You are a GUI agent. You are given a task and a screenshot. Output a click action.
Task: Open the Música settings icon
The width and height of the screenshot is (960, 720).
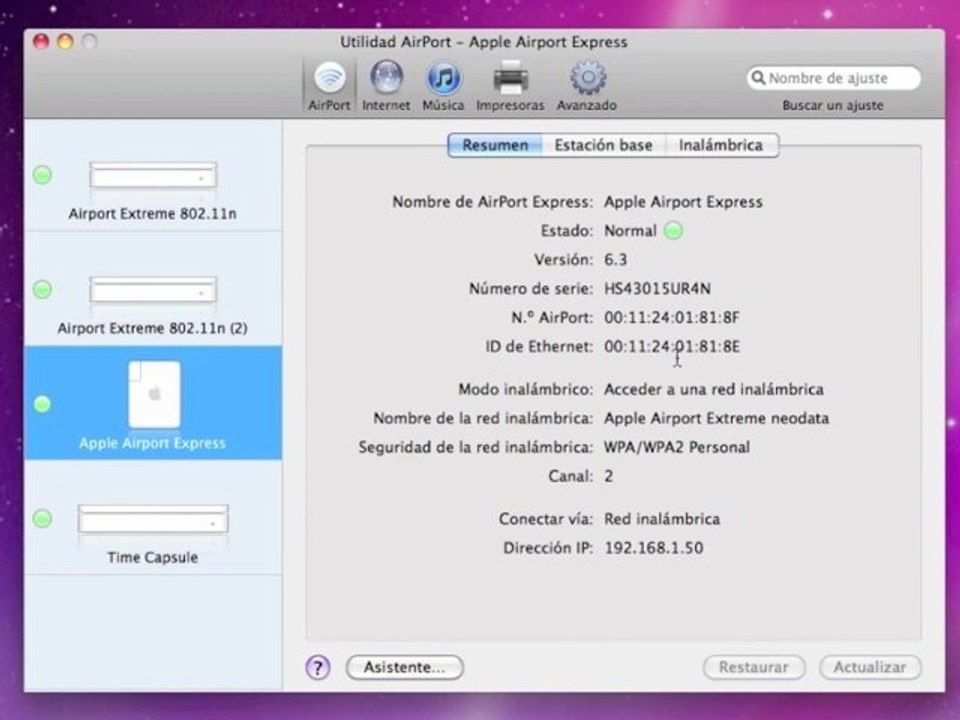pos(443,86)
